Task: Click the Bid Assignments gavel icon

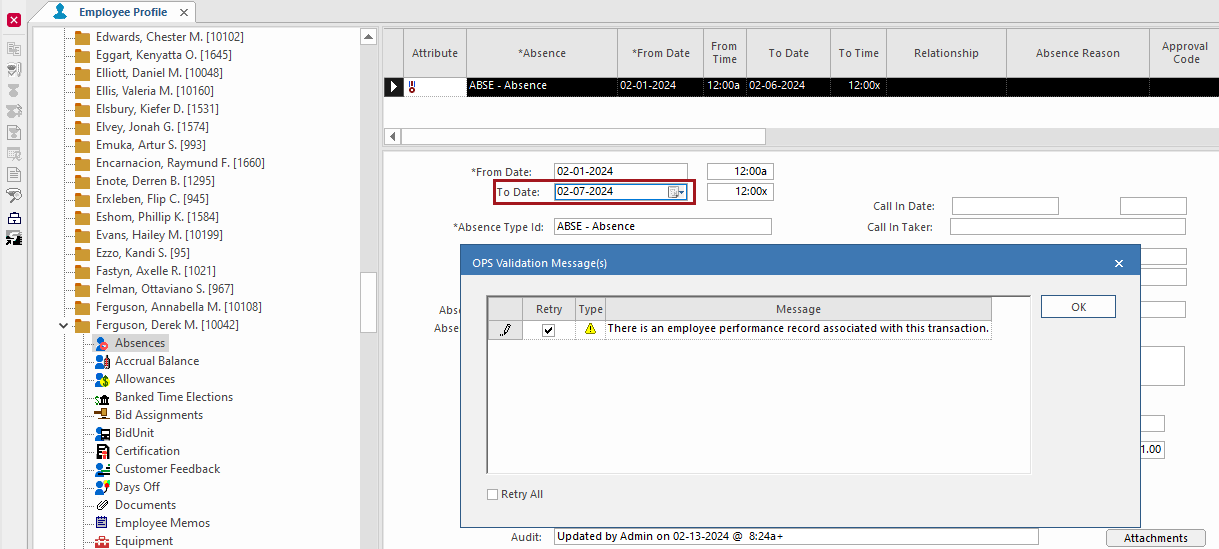Action: (102, 415)
